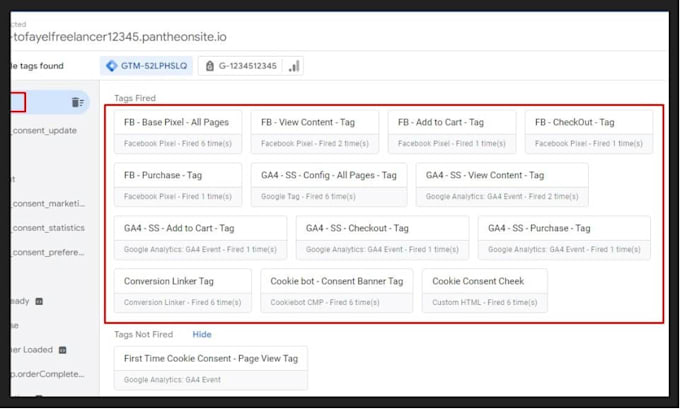Click the Google Tag Manager diamond icon
This screenshot has width=680, height=409.
click(x=111, y=66)
